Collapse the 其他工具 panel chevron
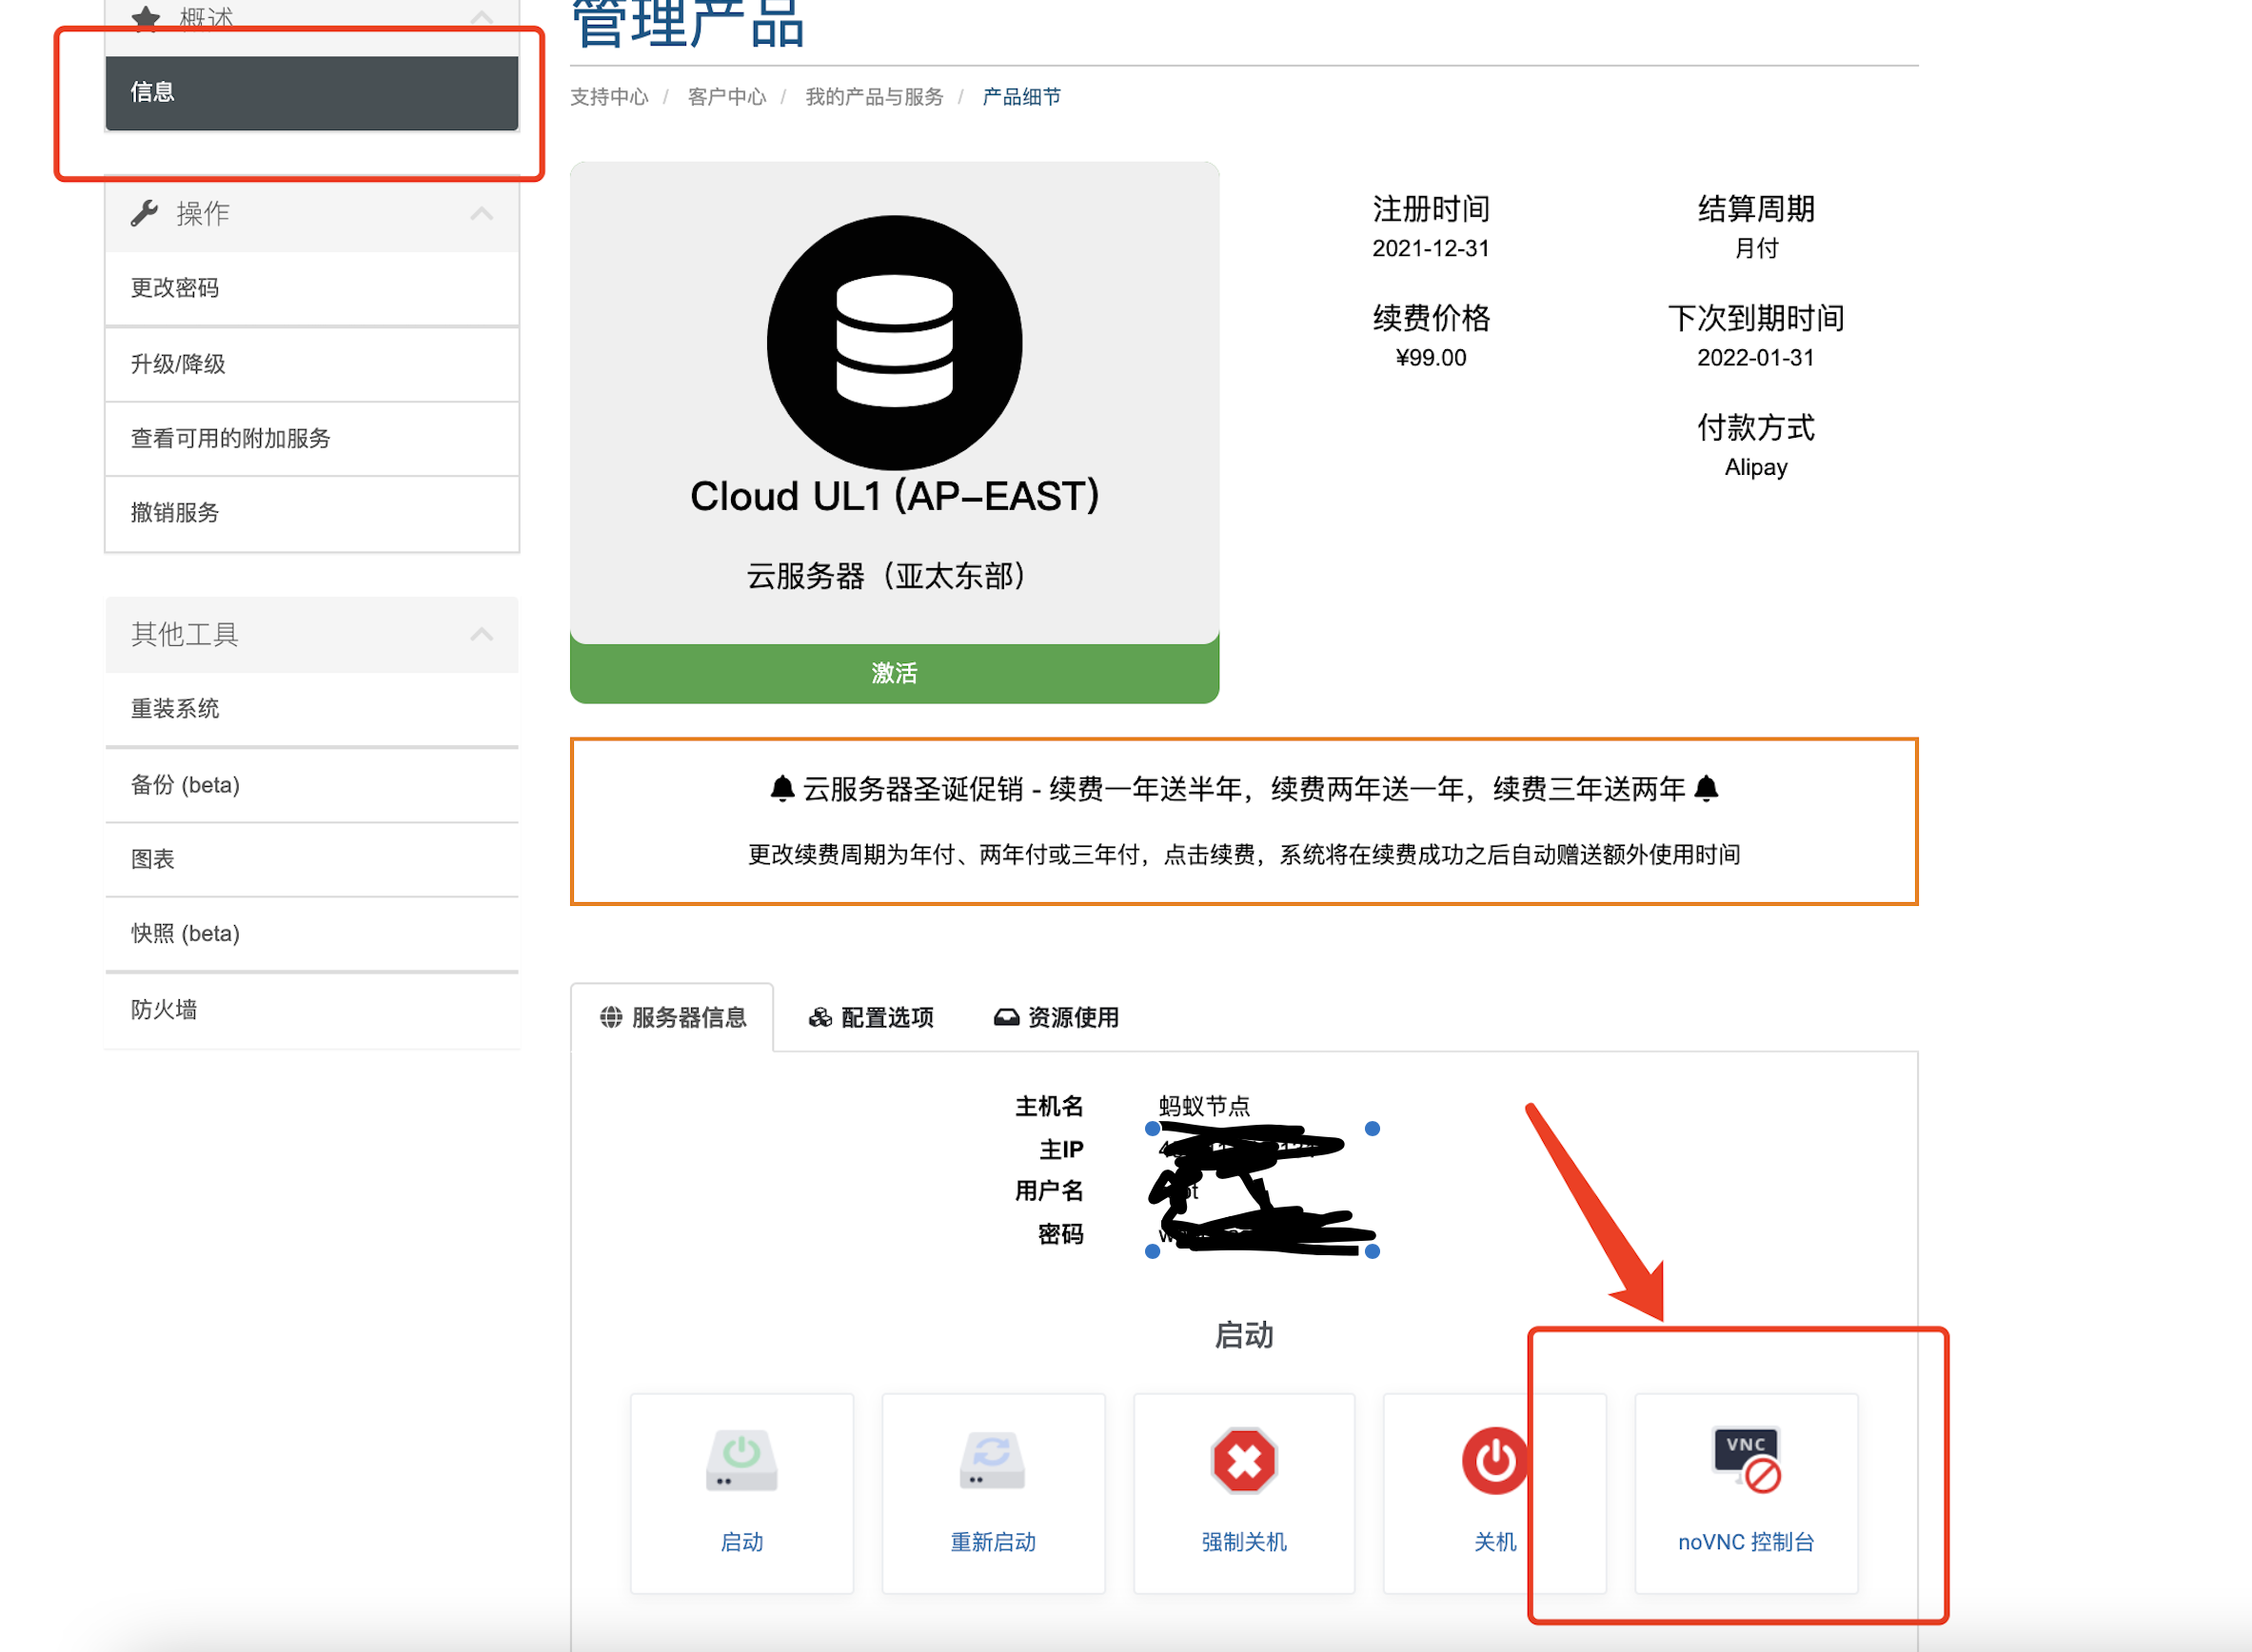2252x1652 pixels. [482, 634]
